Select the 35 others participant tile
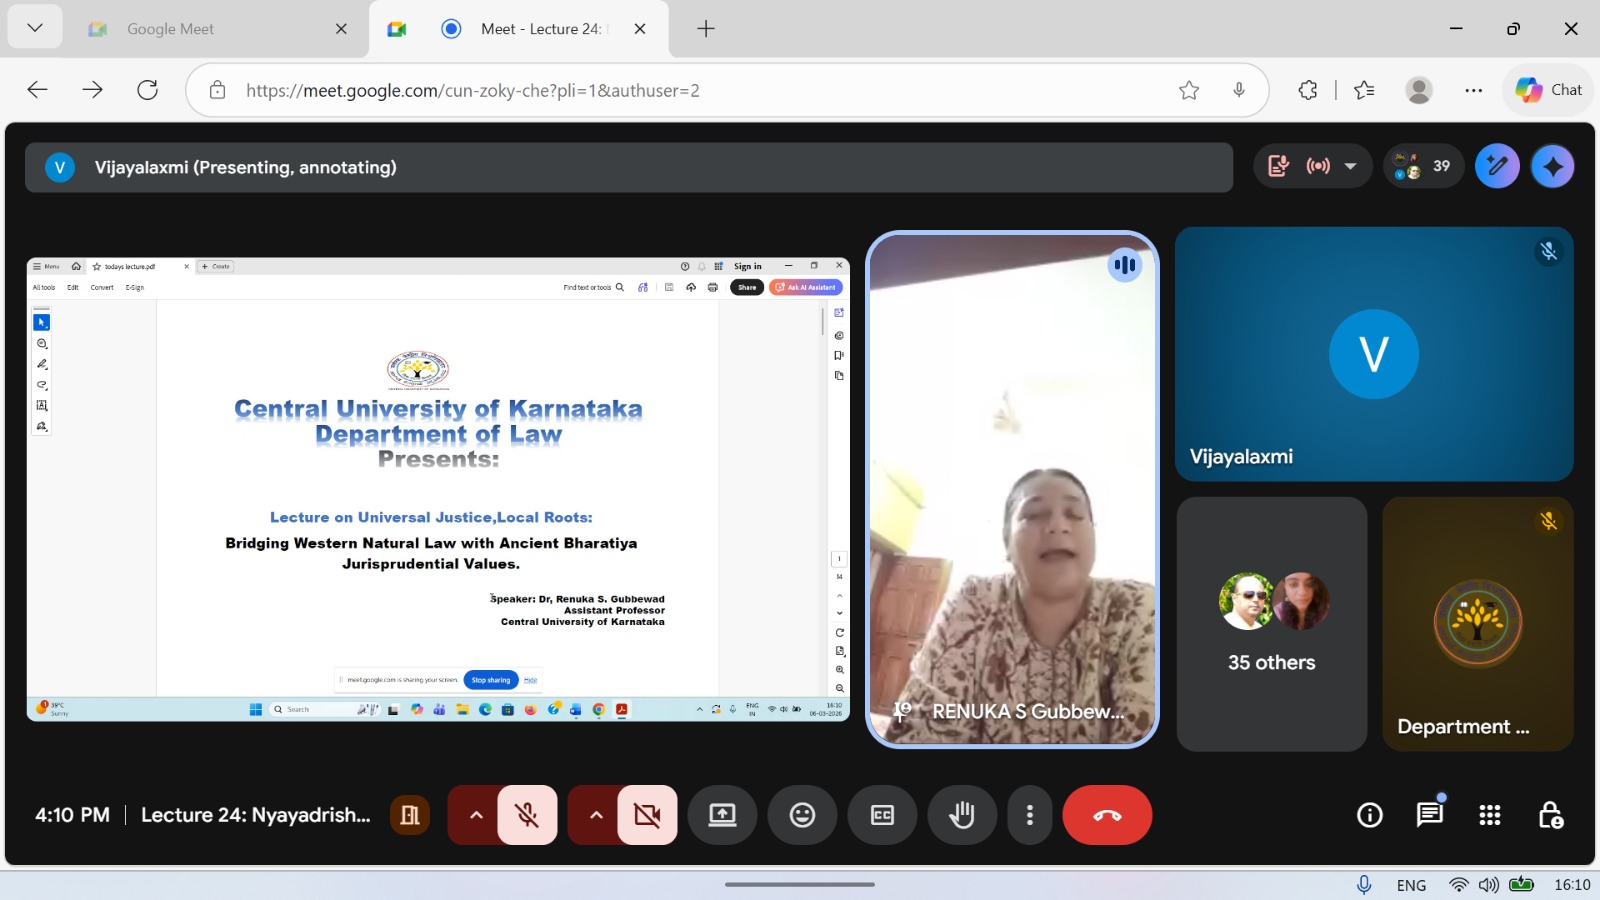This screenshot has height=900, width=1600. (x=1271, y=624)
